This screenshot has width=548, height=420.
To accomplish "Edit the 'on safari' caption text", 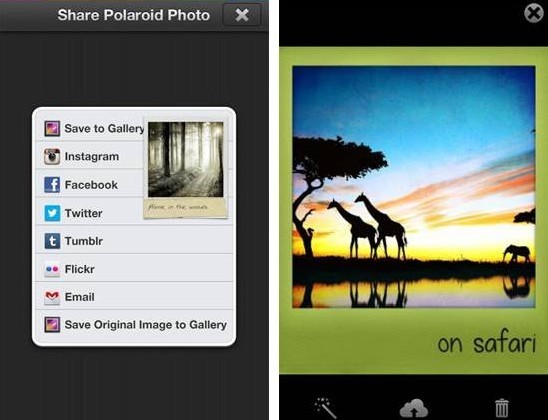I will tap(486, 343).
